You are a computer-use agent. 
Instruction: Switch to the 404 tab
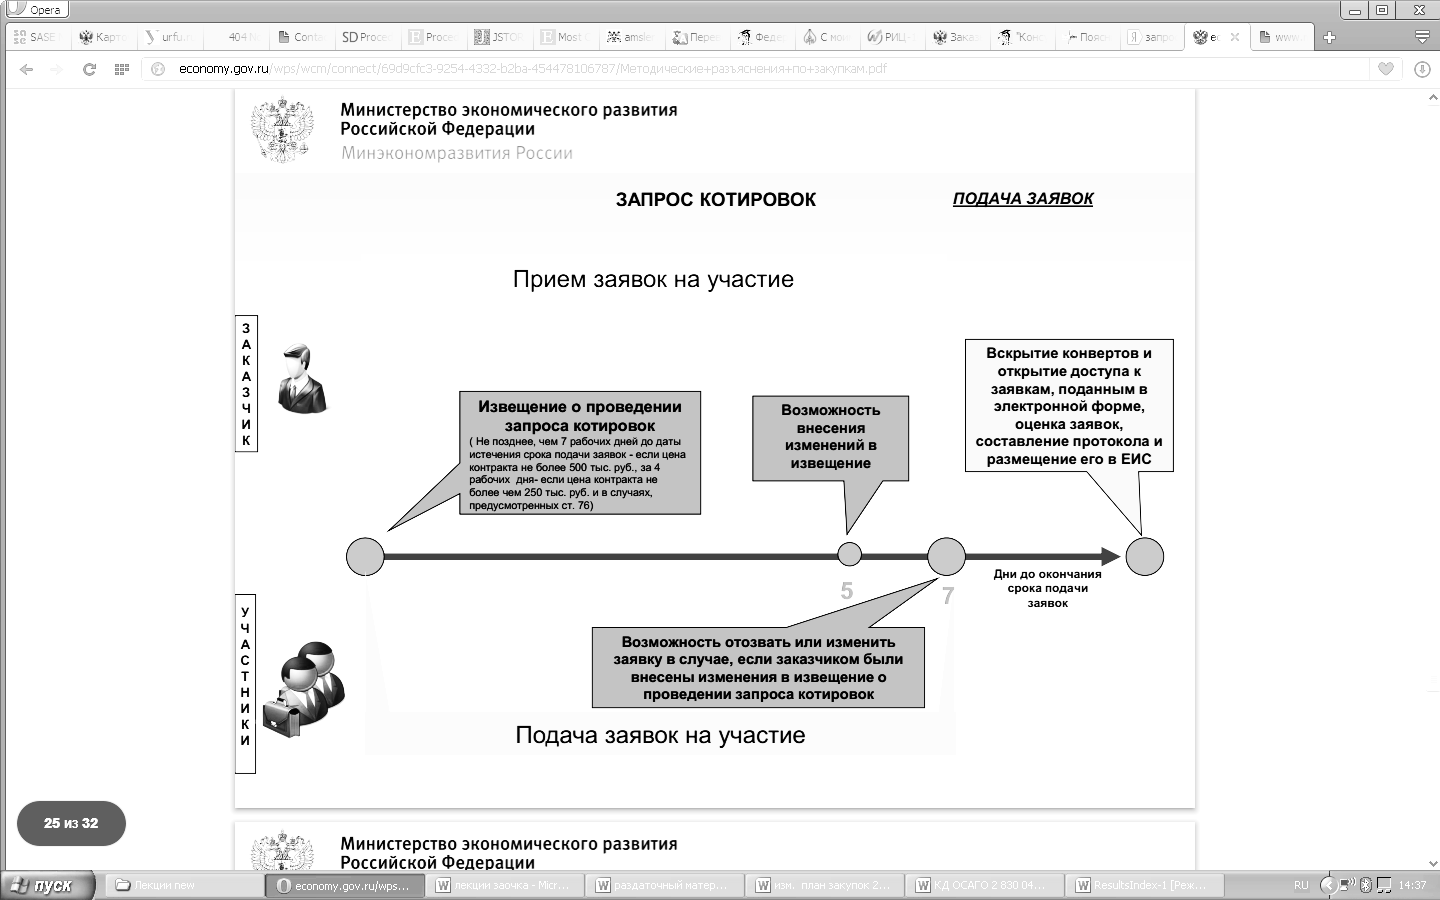[234, 37]
